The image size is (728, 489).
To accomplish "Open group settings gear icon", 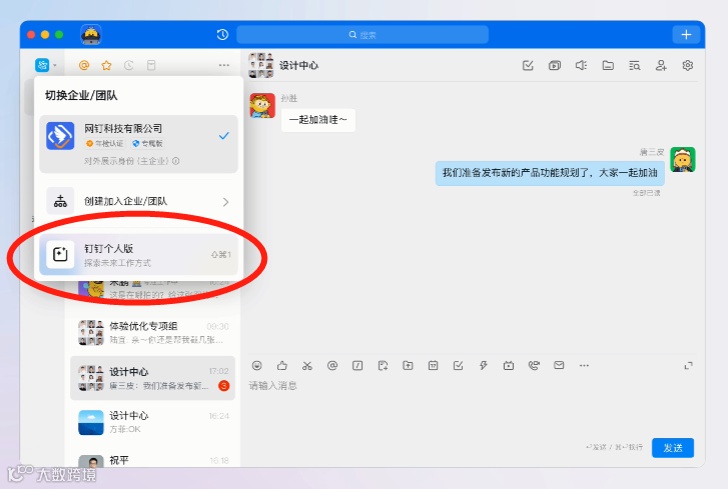I will (x=688, y=65).
